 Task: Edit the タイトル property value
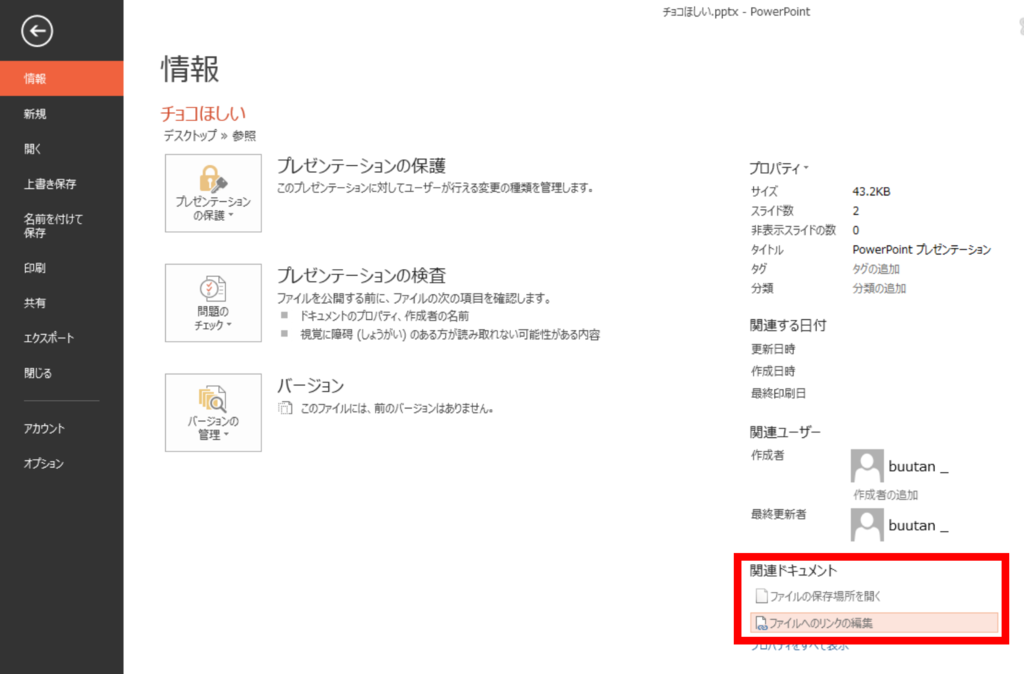click(921, 249)
